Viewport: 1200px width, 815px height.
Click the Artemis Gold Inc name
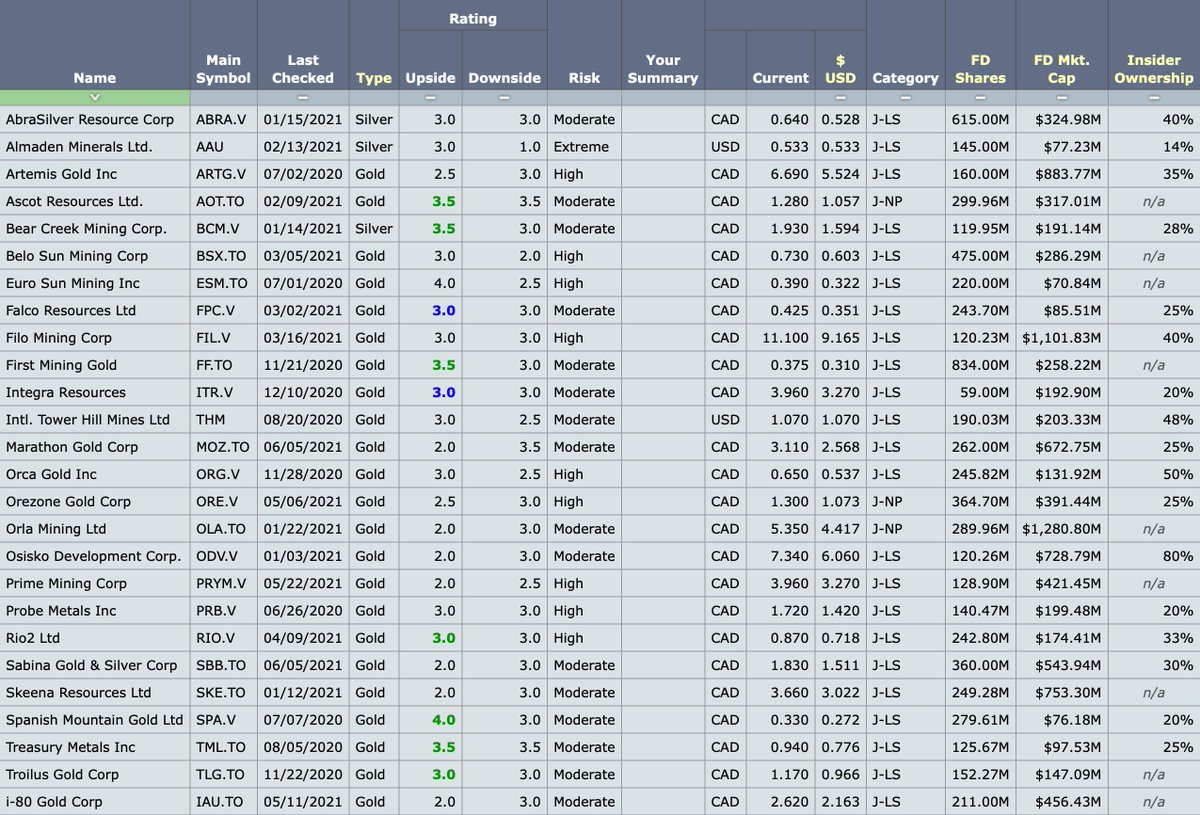point(61,174)
